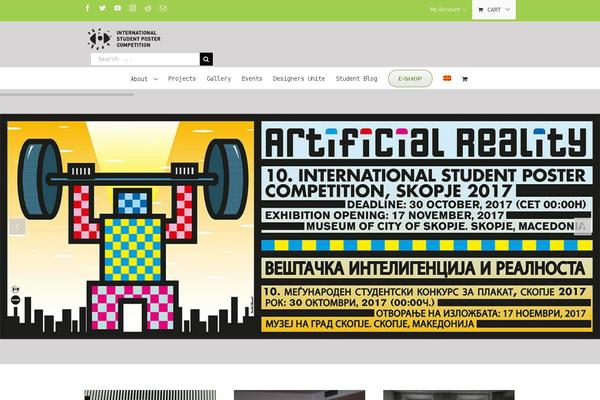Expand the CART dropdown in top bar
The height and width of the screenshot is (400, 600).
coord(494,10)
